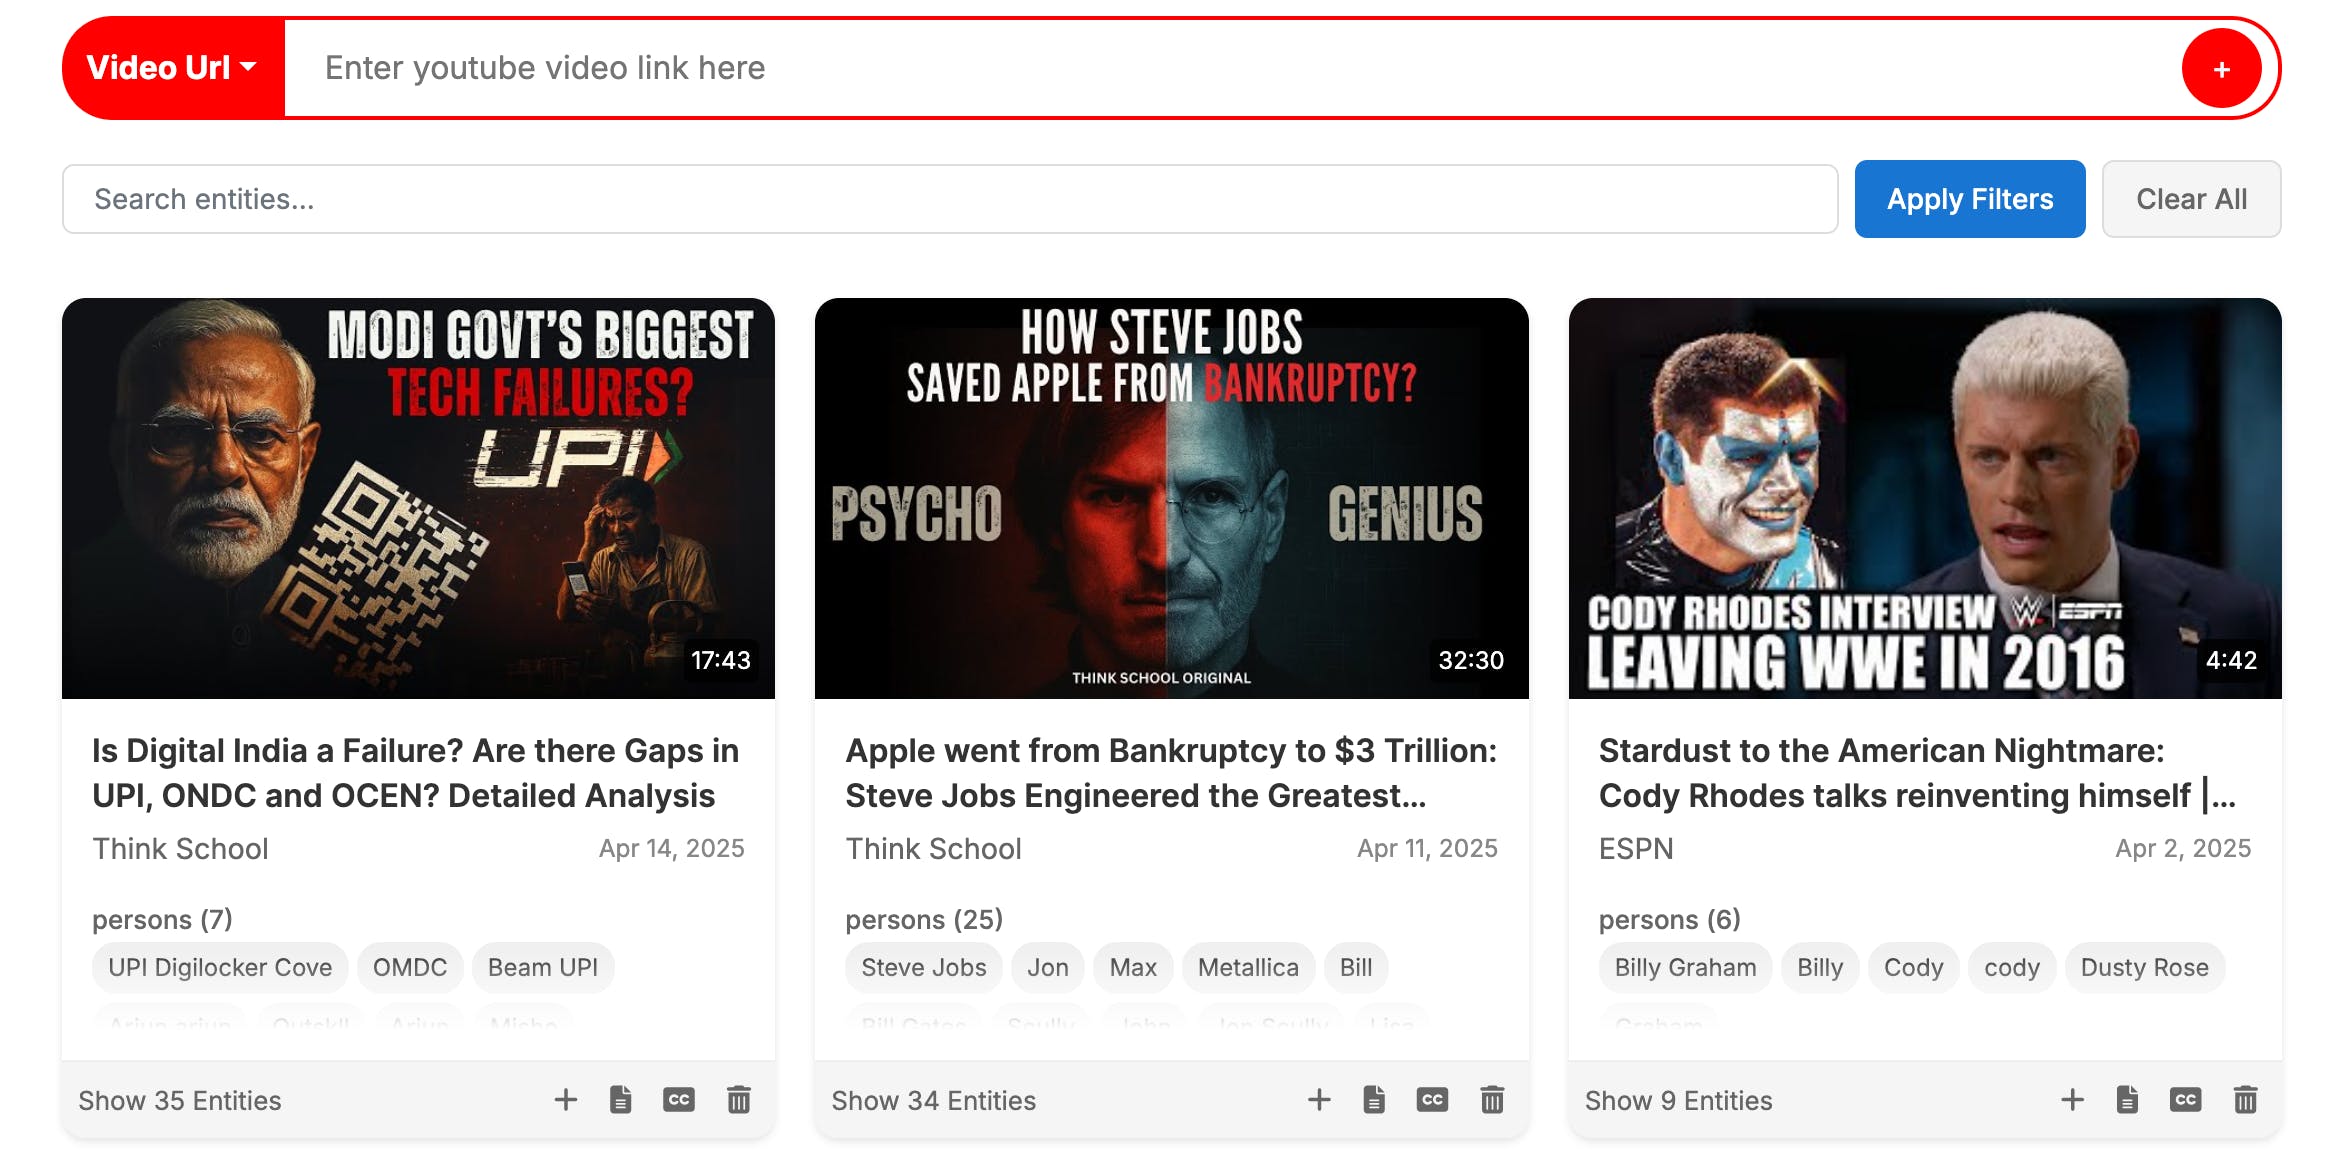Screen dimensions: 2340x1168
Task: Open the Video Url dropdown
Action: pos(172,68)
